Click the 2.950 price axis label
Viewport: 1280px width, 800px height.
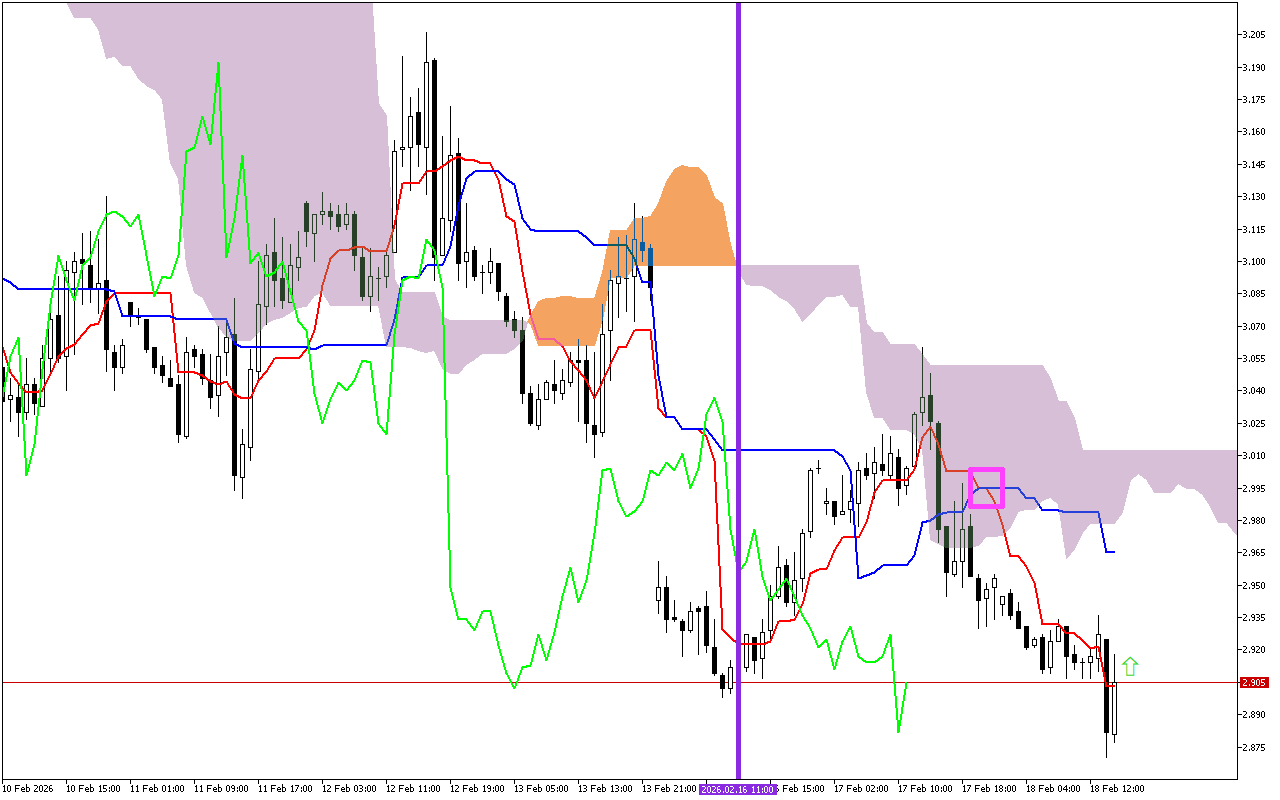[x=1254, y=586]
